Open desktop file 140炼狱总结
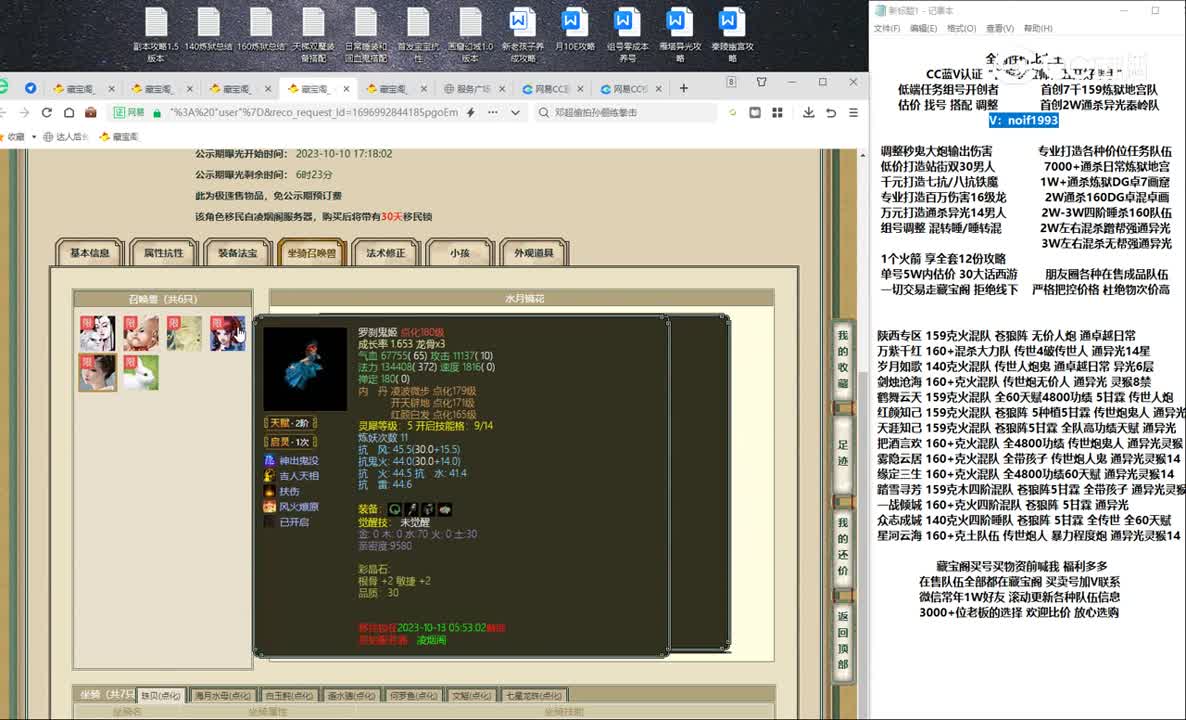 pyautogui.click(x=208, y=30)
